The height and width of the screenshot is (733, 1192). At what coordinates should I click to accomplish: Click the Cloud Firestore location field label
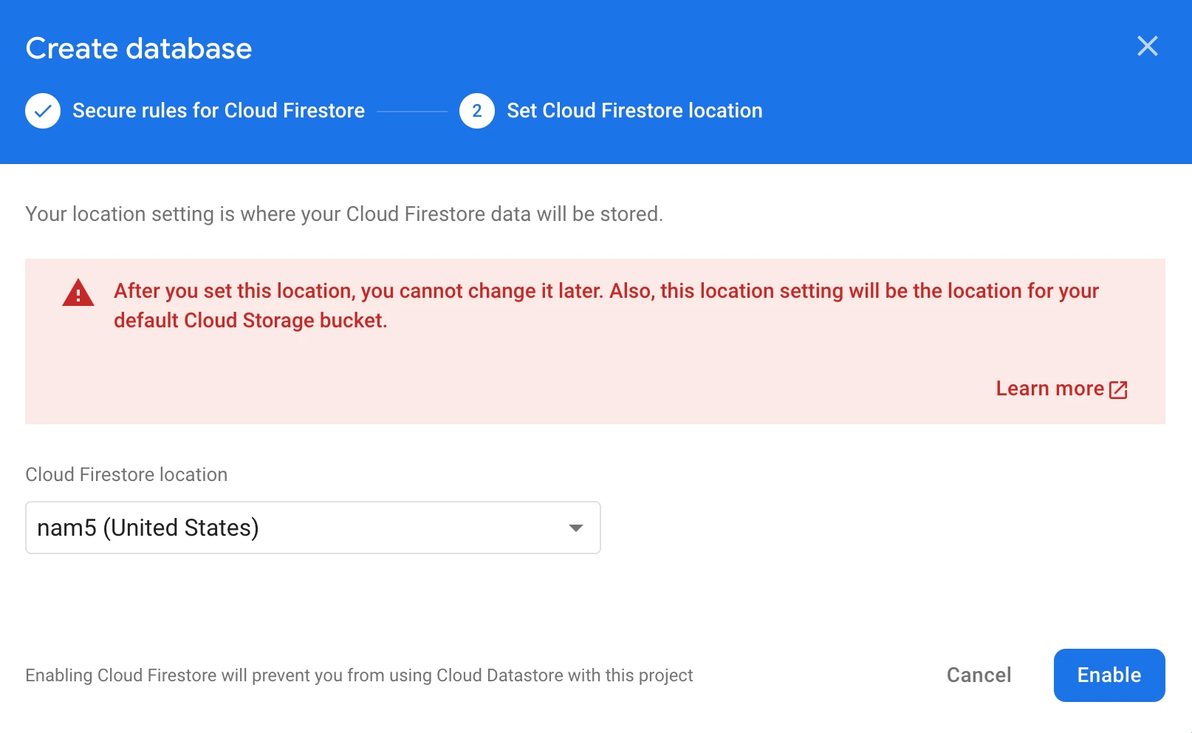click(126, 475)
